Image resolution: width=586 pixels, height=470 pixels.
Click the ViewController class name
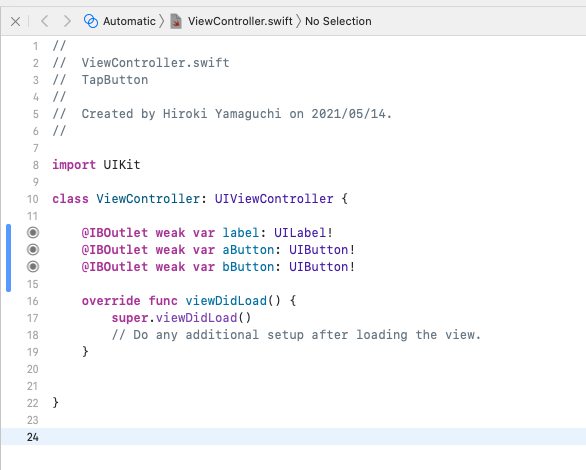click(x=148, y=199)
